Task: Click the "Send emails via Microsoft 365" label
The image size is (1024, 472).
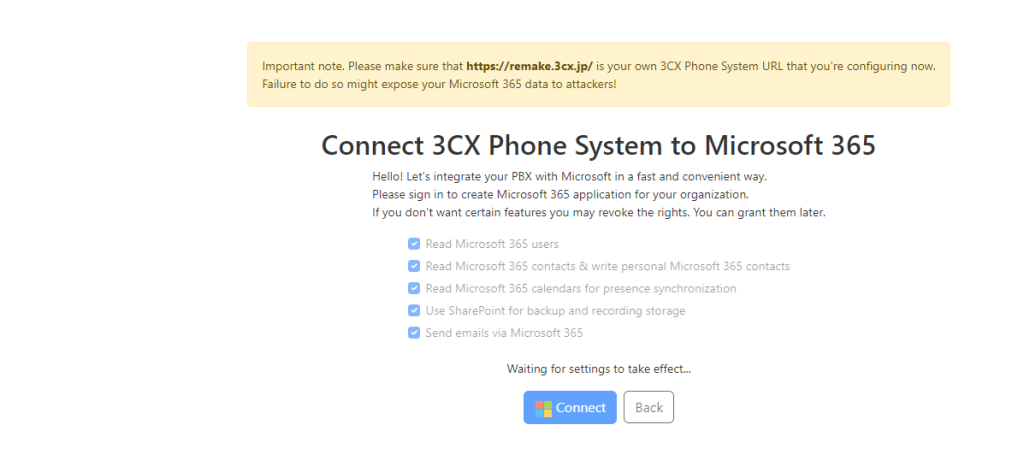Action: click(504, 333)
